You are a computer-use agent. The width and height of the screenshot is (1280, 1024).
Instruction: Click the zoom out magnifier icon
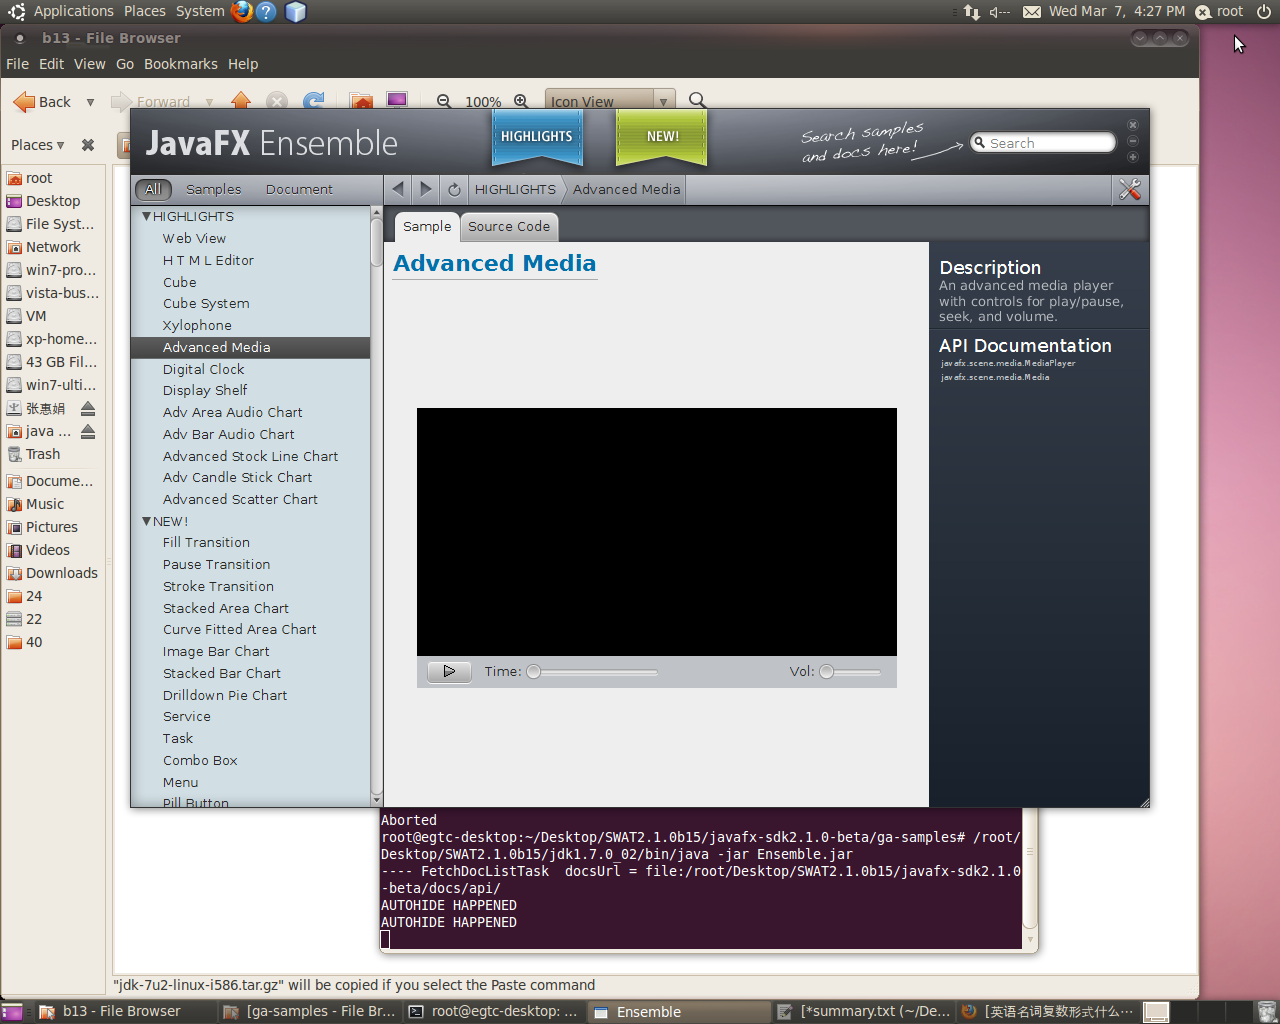[x=444, y=101]
